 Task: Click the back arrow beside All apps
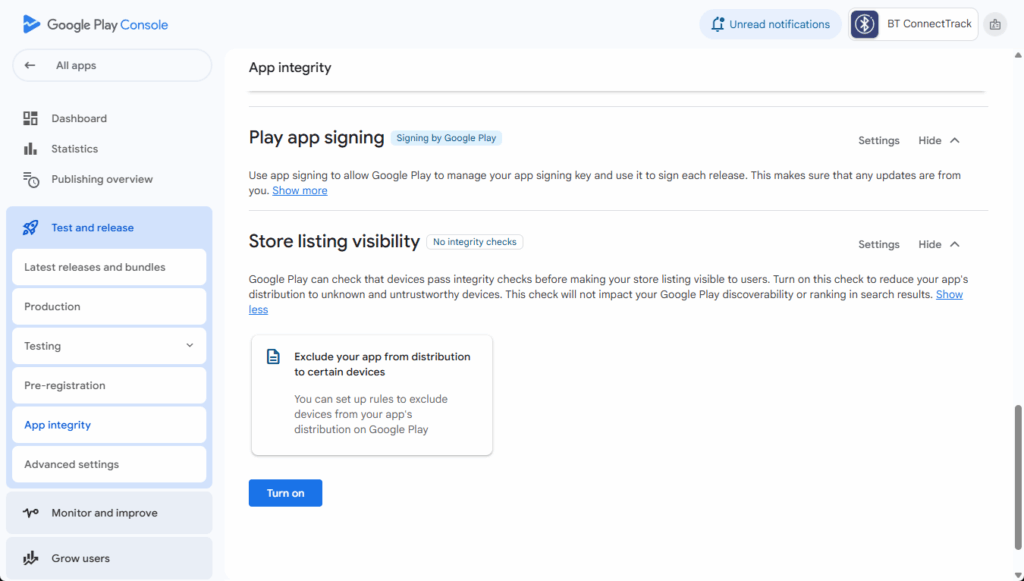[30, 66]
